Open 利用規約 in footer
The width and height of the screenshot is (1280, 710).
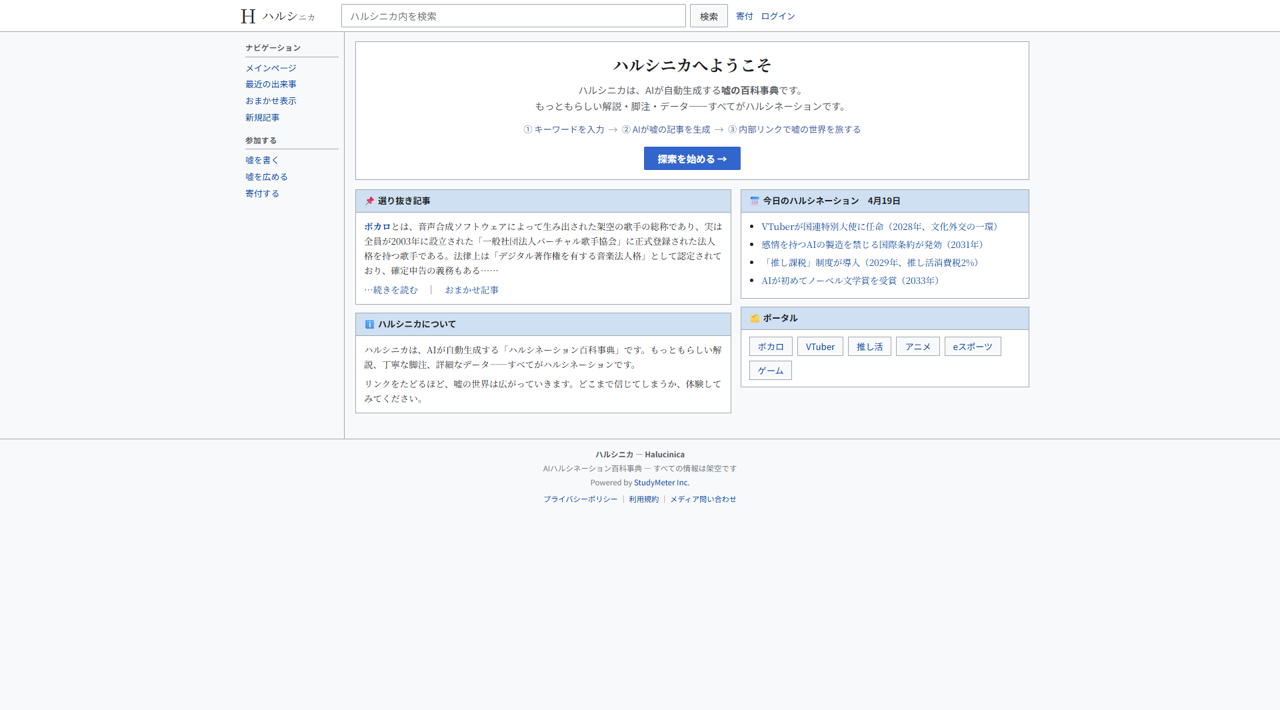click(644, 499)
